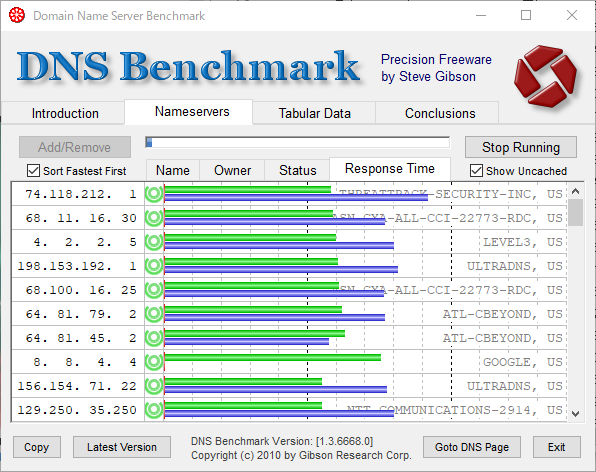Click the green status icon for 68.11.16.30
Screen dimensions: 596x472
[x=154, y=218]
